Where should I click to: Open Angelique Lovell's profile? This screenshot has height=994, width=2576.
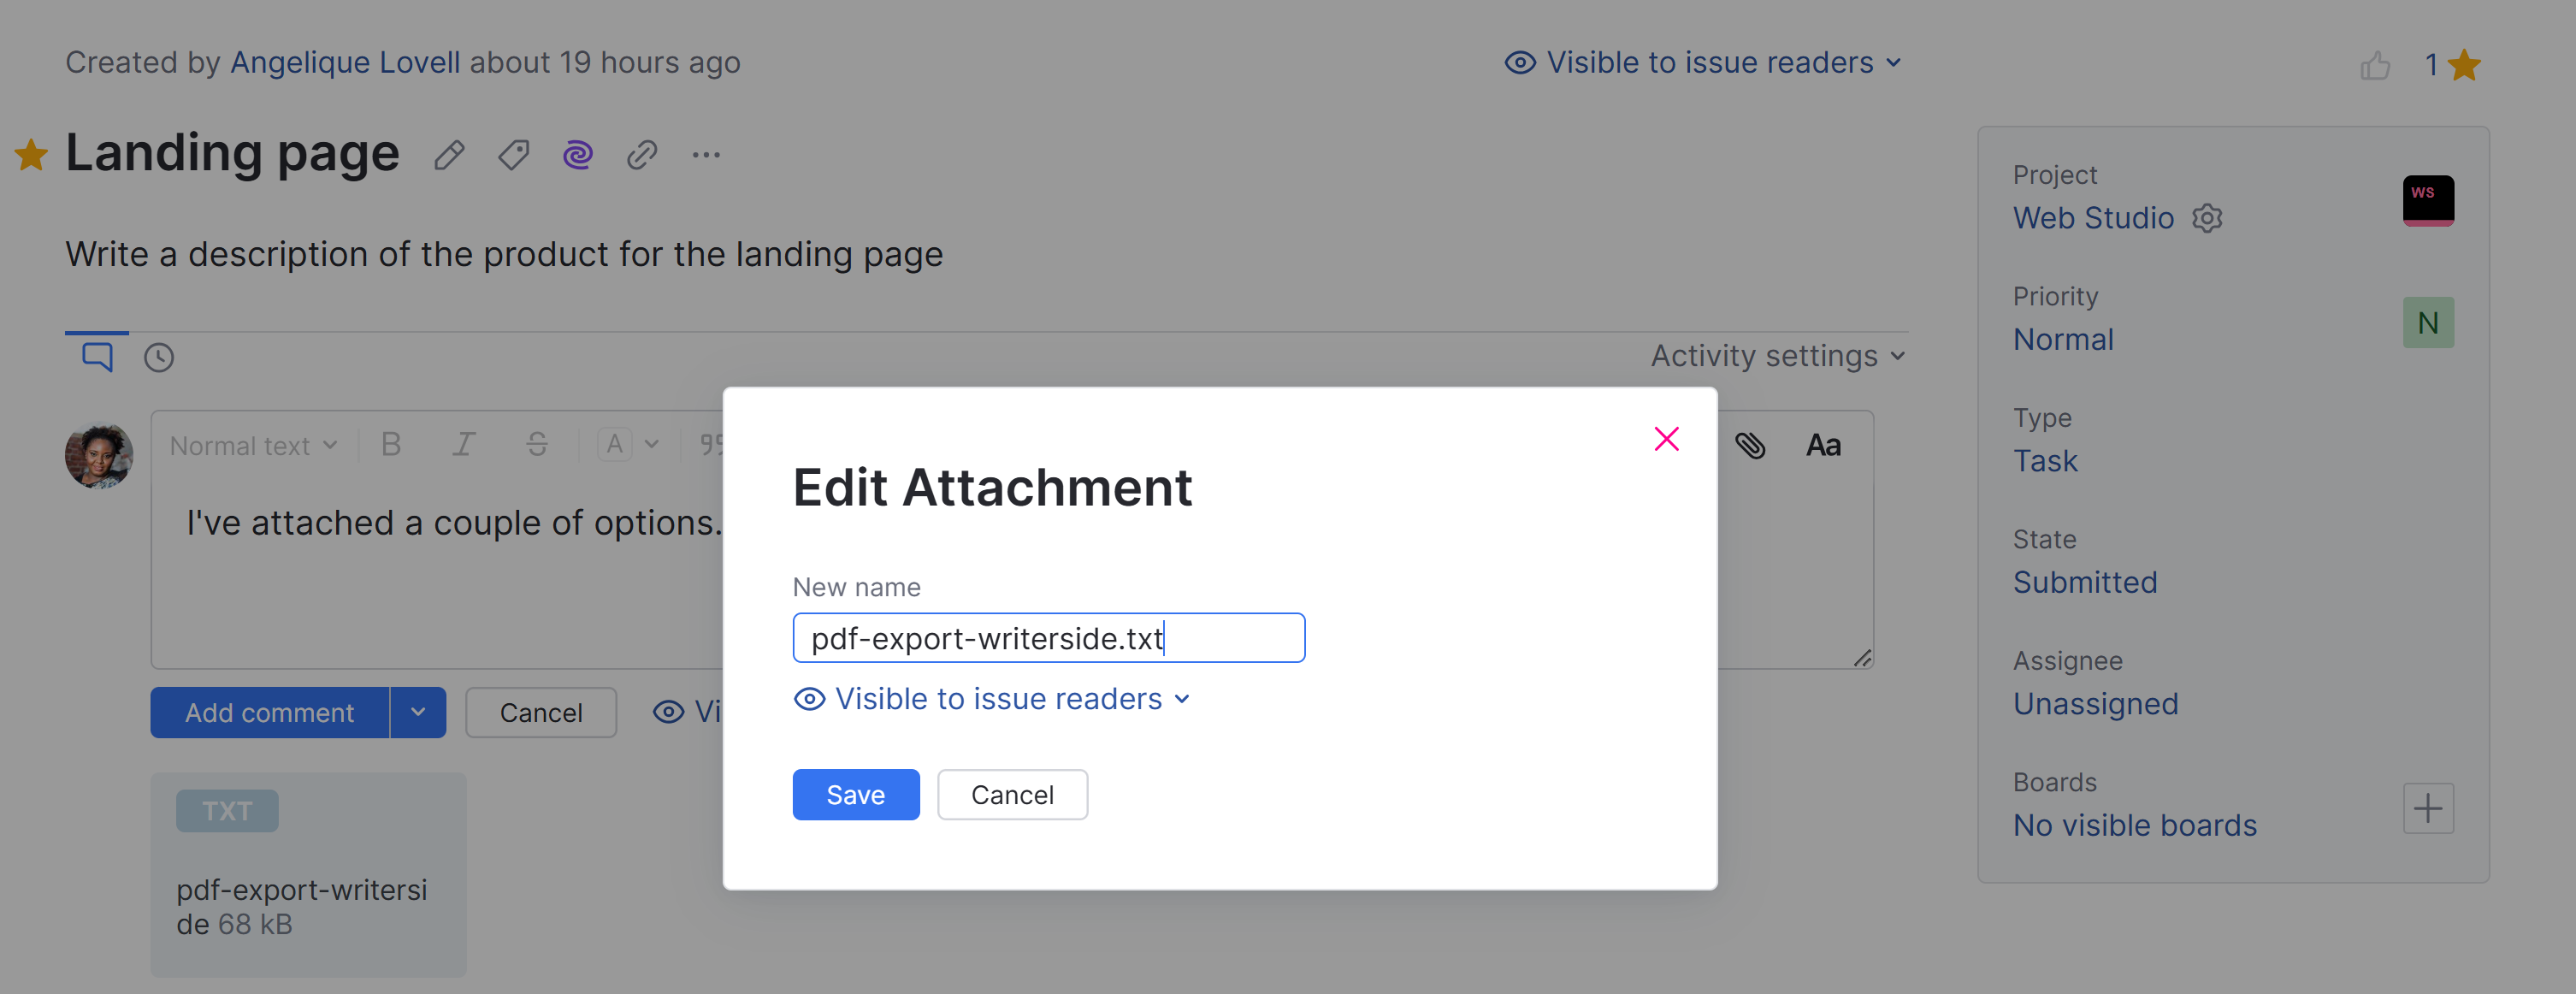click(x=344, y=61)
